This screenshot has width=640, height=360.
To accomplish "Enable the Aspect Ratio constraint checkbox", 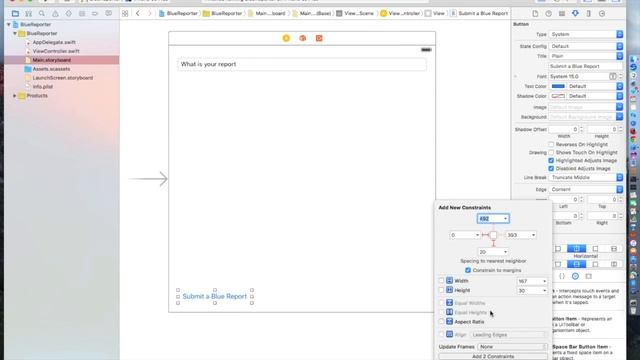I will coord(441,322).
